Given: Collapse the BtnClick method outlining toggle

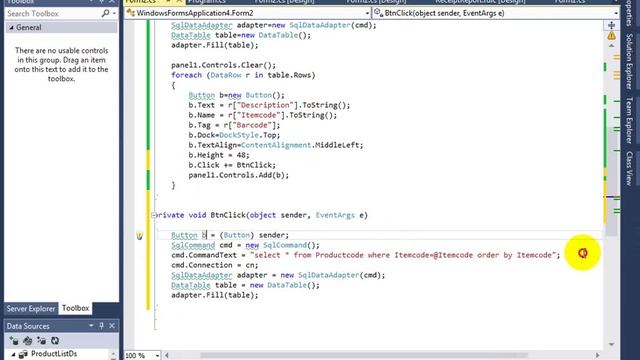Looking at the screenshot, I should [x=154, y=215].
